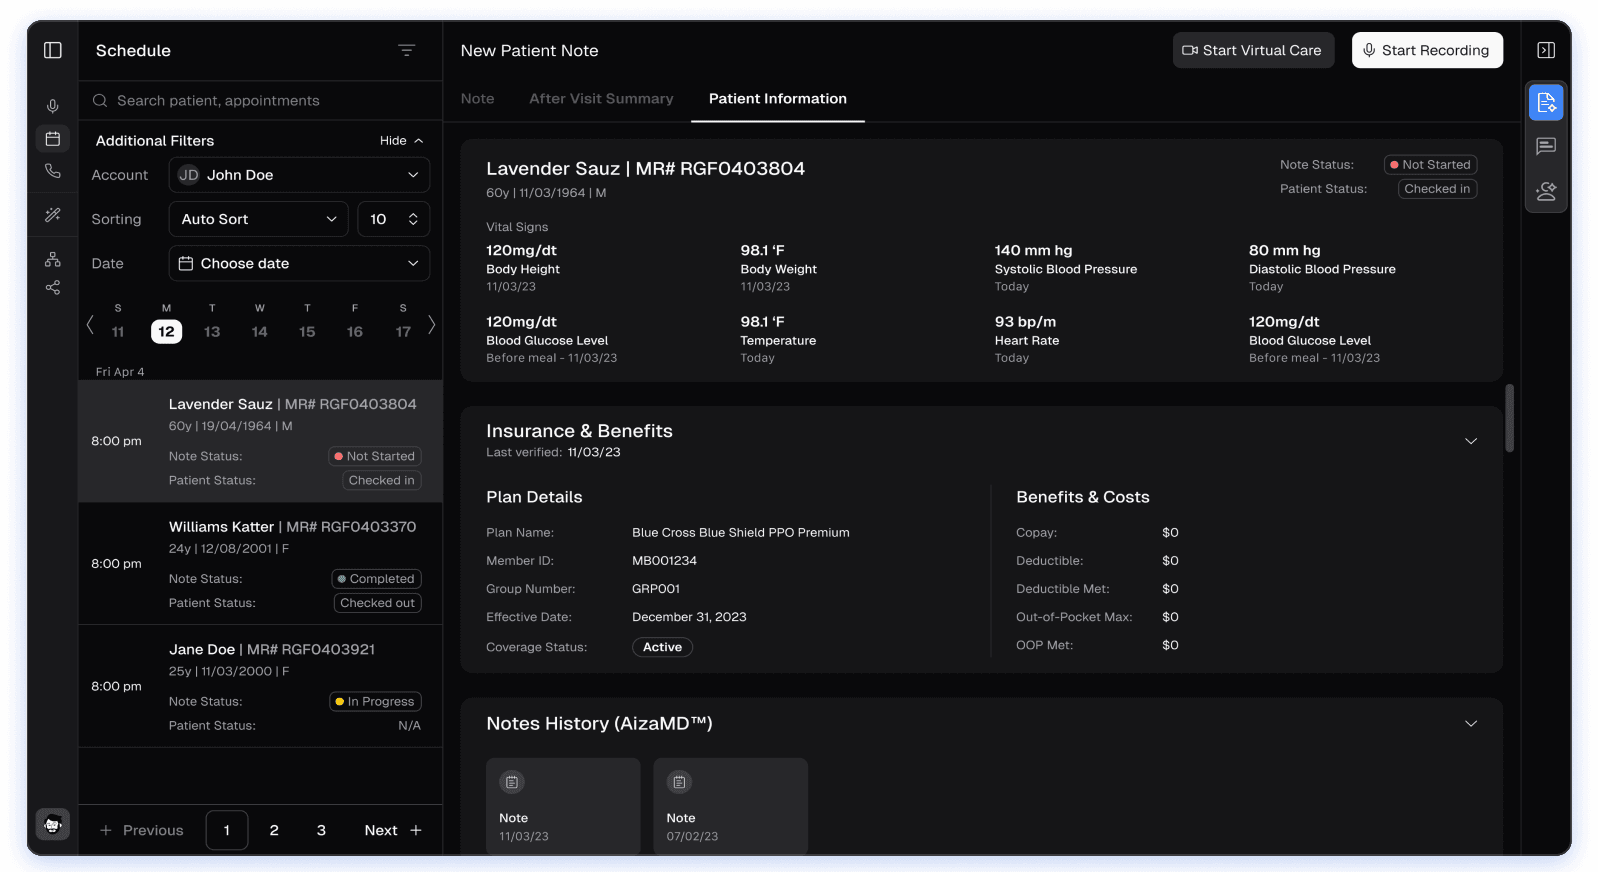
Task: Switch to the Note tab
Action: 477,99
